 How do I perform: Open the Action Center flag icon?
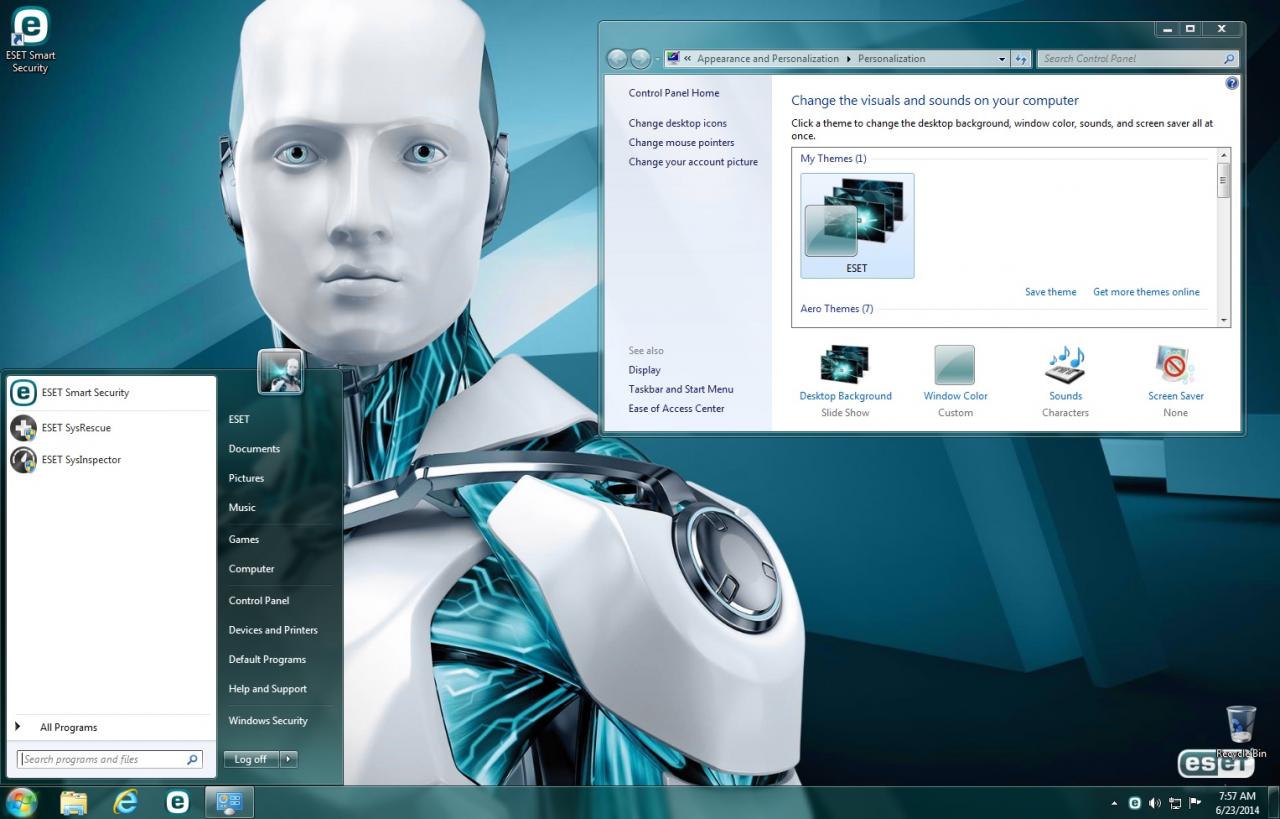pos(1195,803)
